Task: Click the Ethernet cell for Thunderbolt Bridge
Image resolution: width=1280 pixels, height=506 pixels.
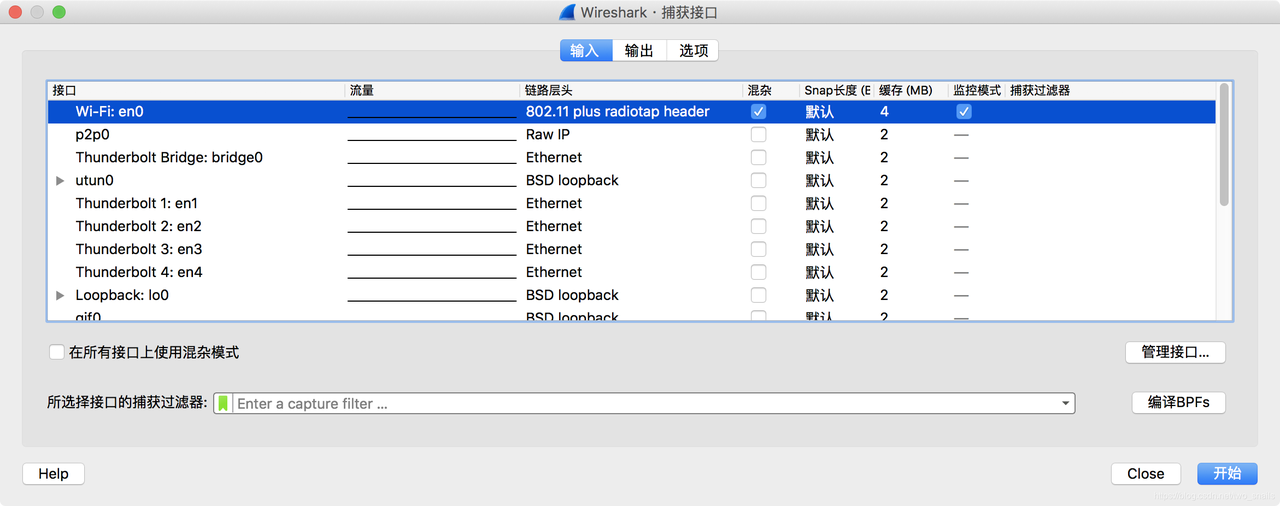Action: coord(554,158)
